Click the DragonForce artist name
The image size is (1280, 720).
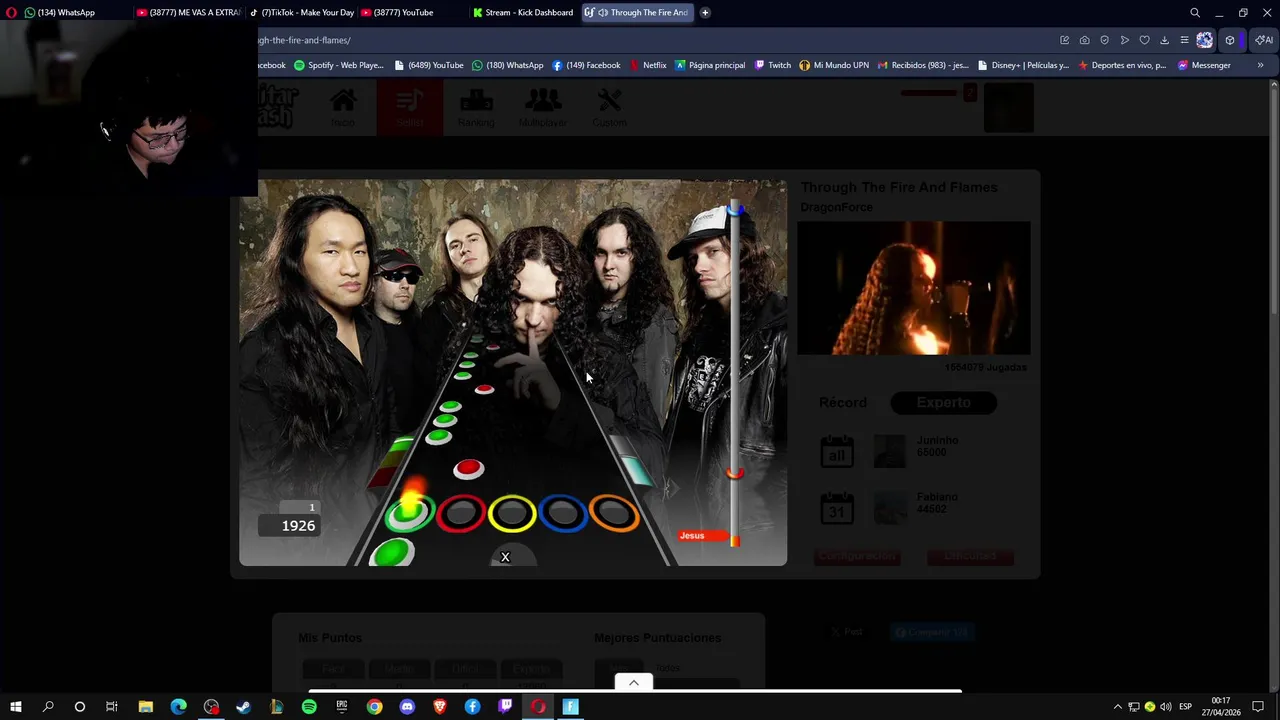(x=836, y=207)
